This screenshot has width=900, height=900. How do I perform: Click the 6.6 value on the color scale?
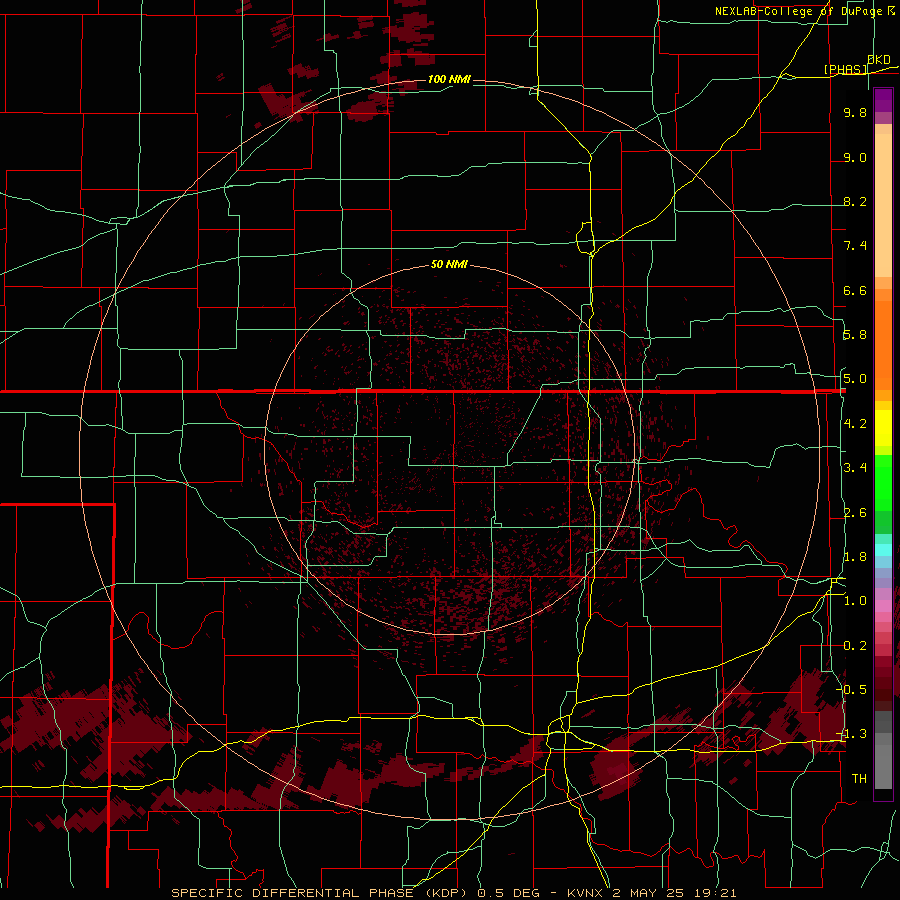pyautogui.click(x=855, y=291)
